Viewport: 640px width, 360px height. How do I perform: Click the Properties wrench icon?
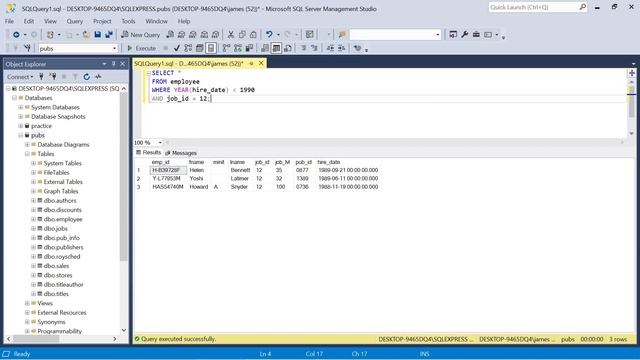tap(464, 35)
